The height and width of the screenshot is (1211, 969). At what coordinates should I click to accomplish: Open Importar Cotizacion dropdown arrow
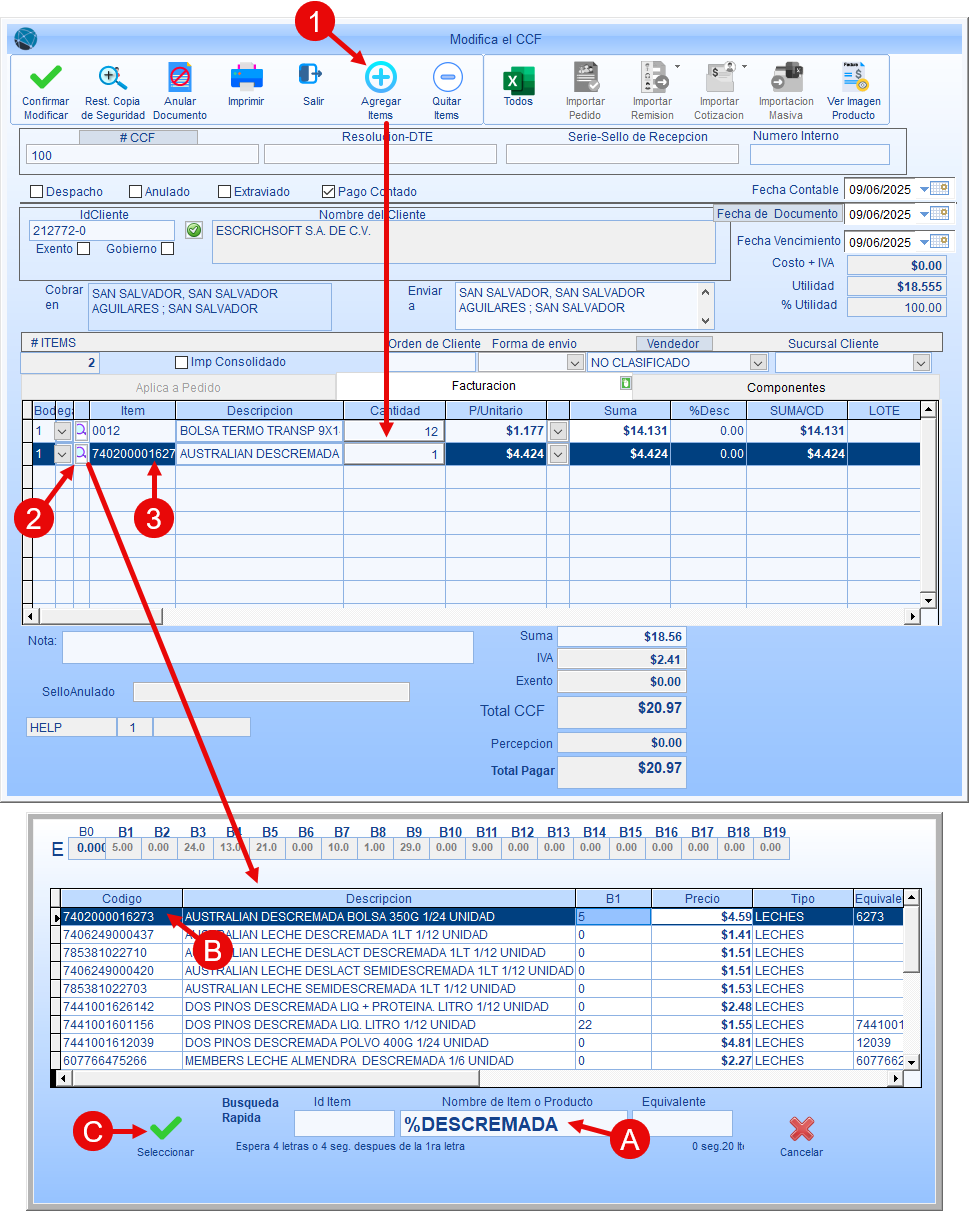point(744,67)
